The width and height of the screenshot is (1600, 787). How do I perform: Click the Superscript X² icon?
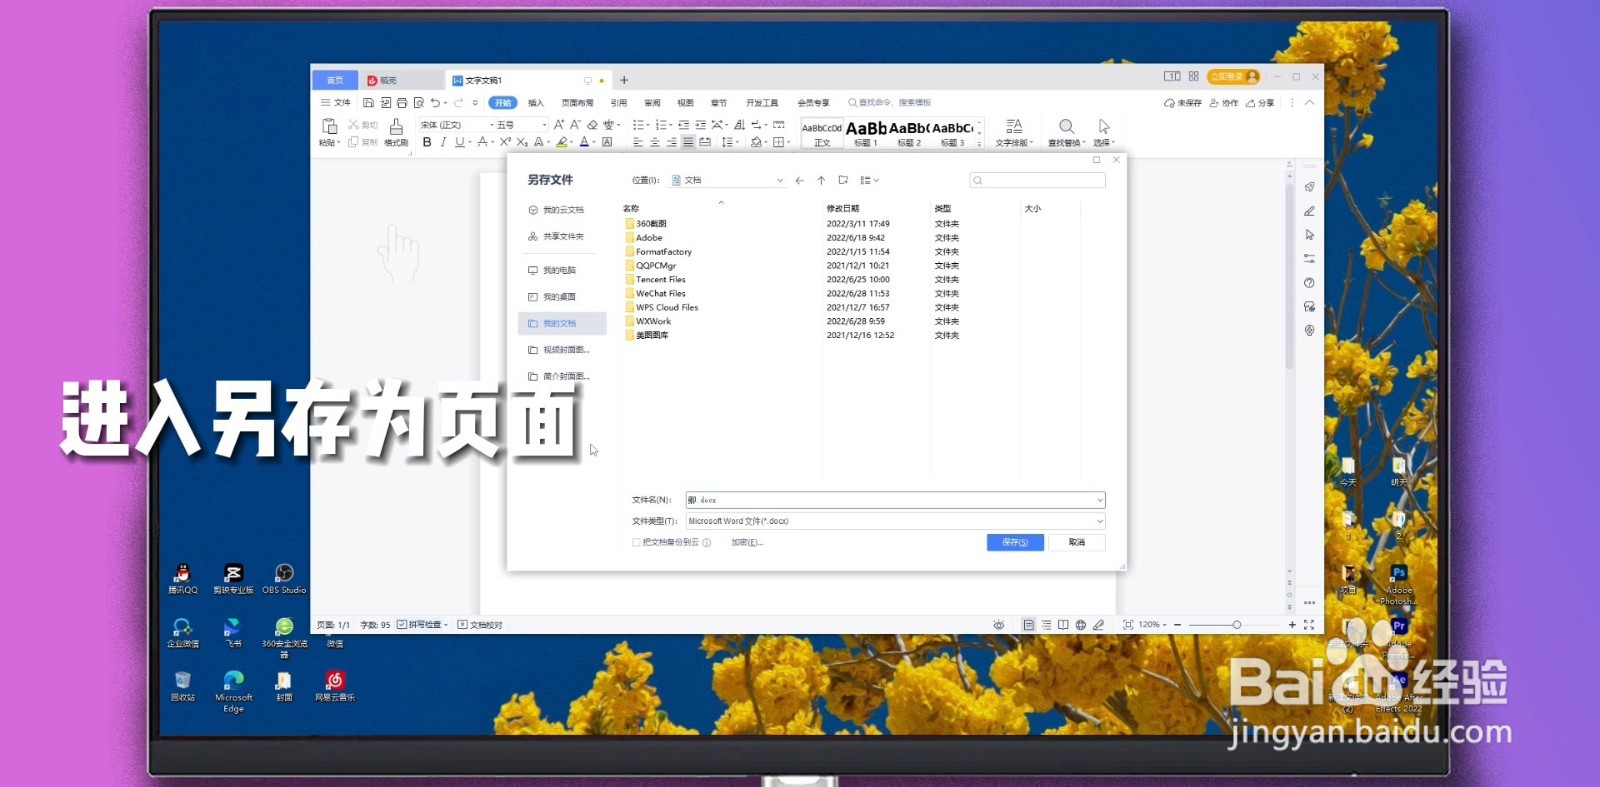coord(505,142)
